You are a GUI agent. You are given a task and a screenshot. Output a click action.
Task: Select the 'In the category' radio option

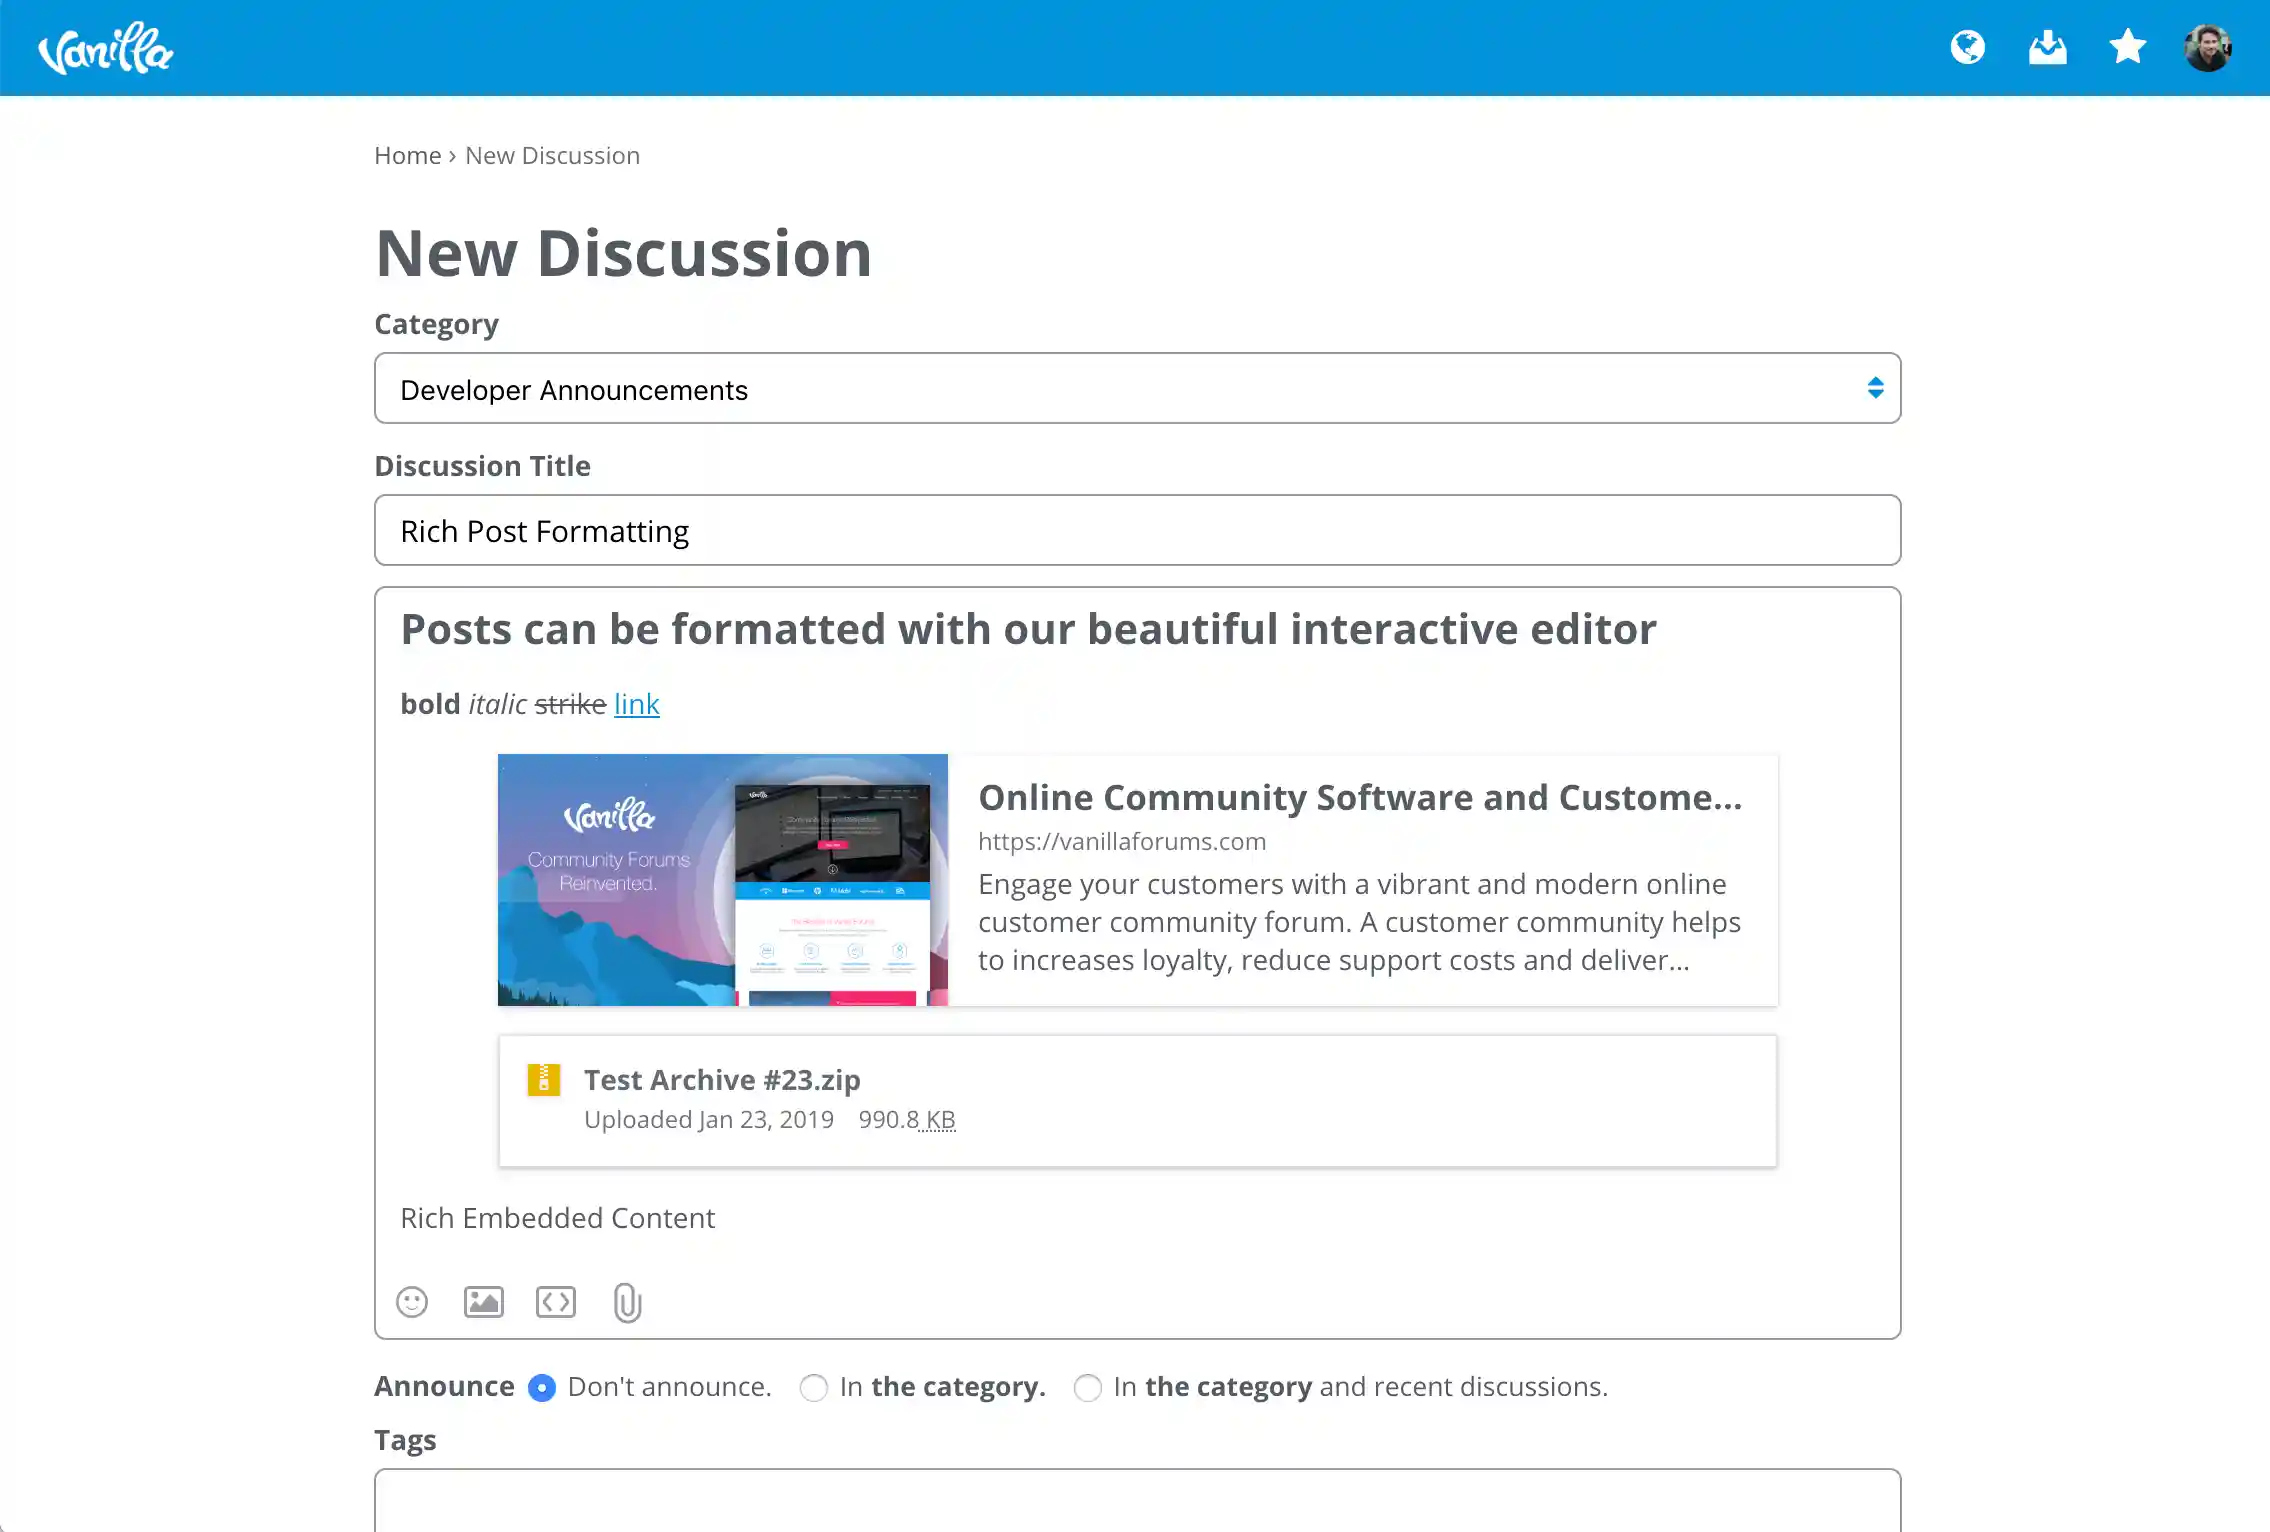(814, 1388)
